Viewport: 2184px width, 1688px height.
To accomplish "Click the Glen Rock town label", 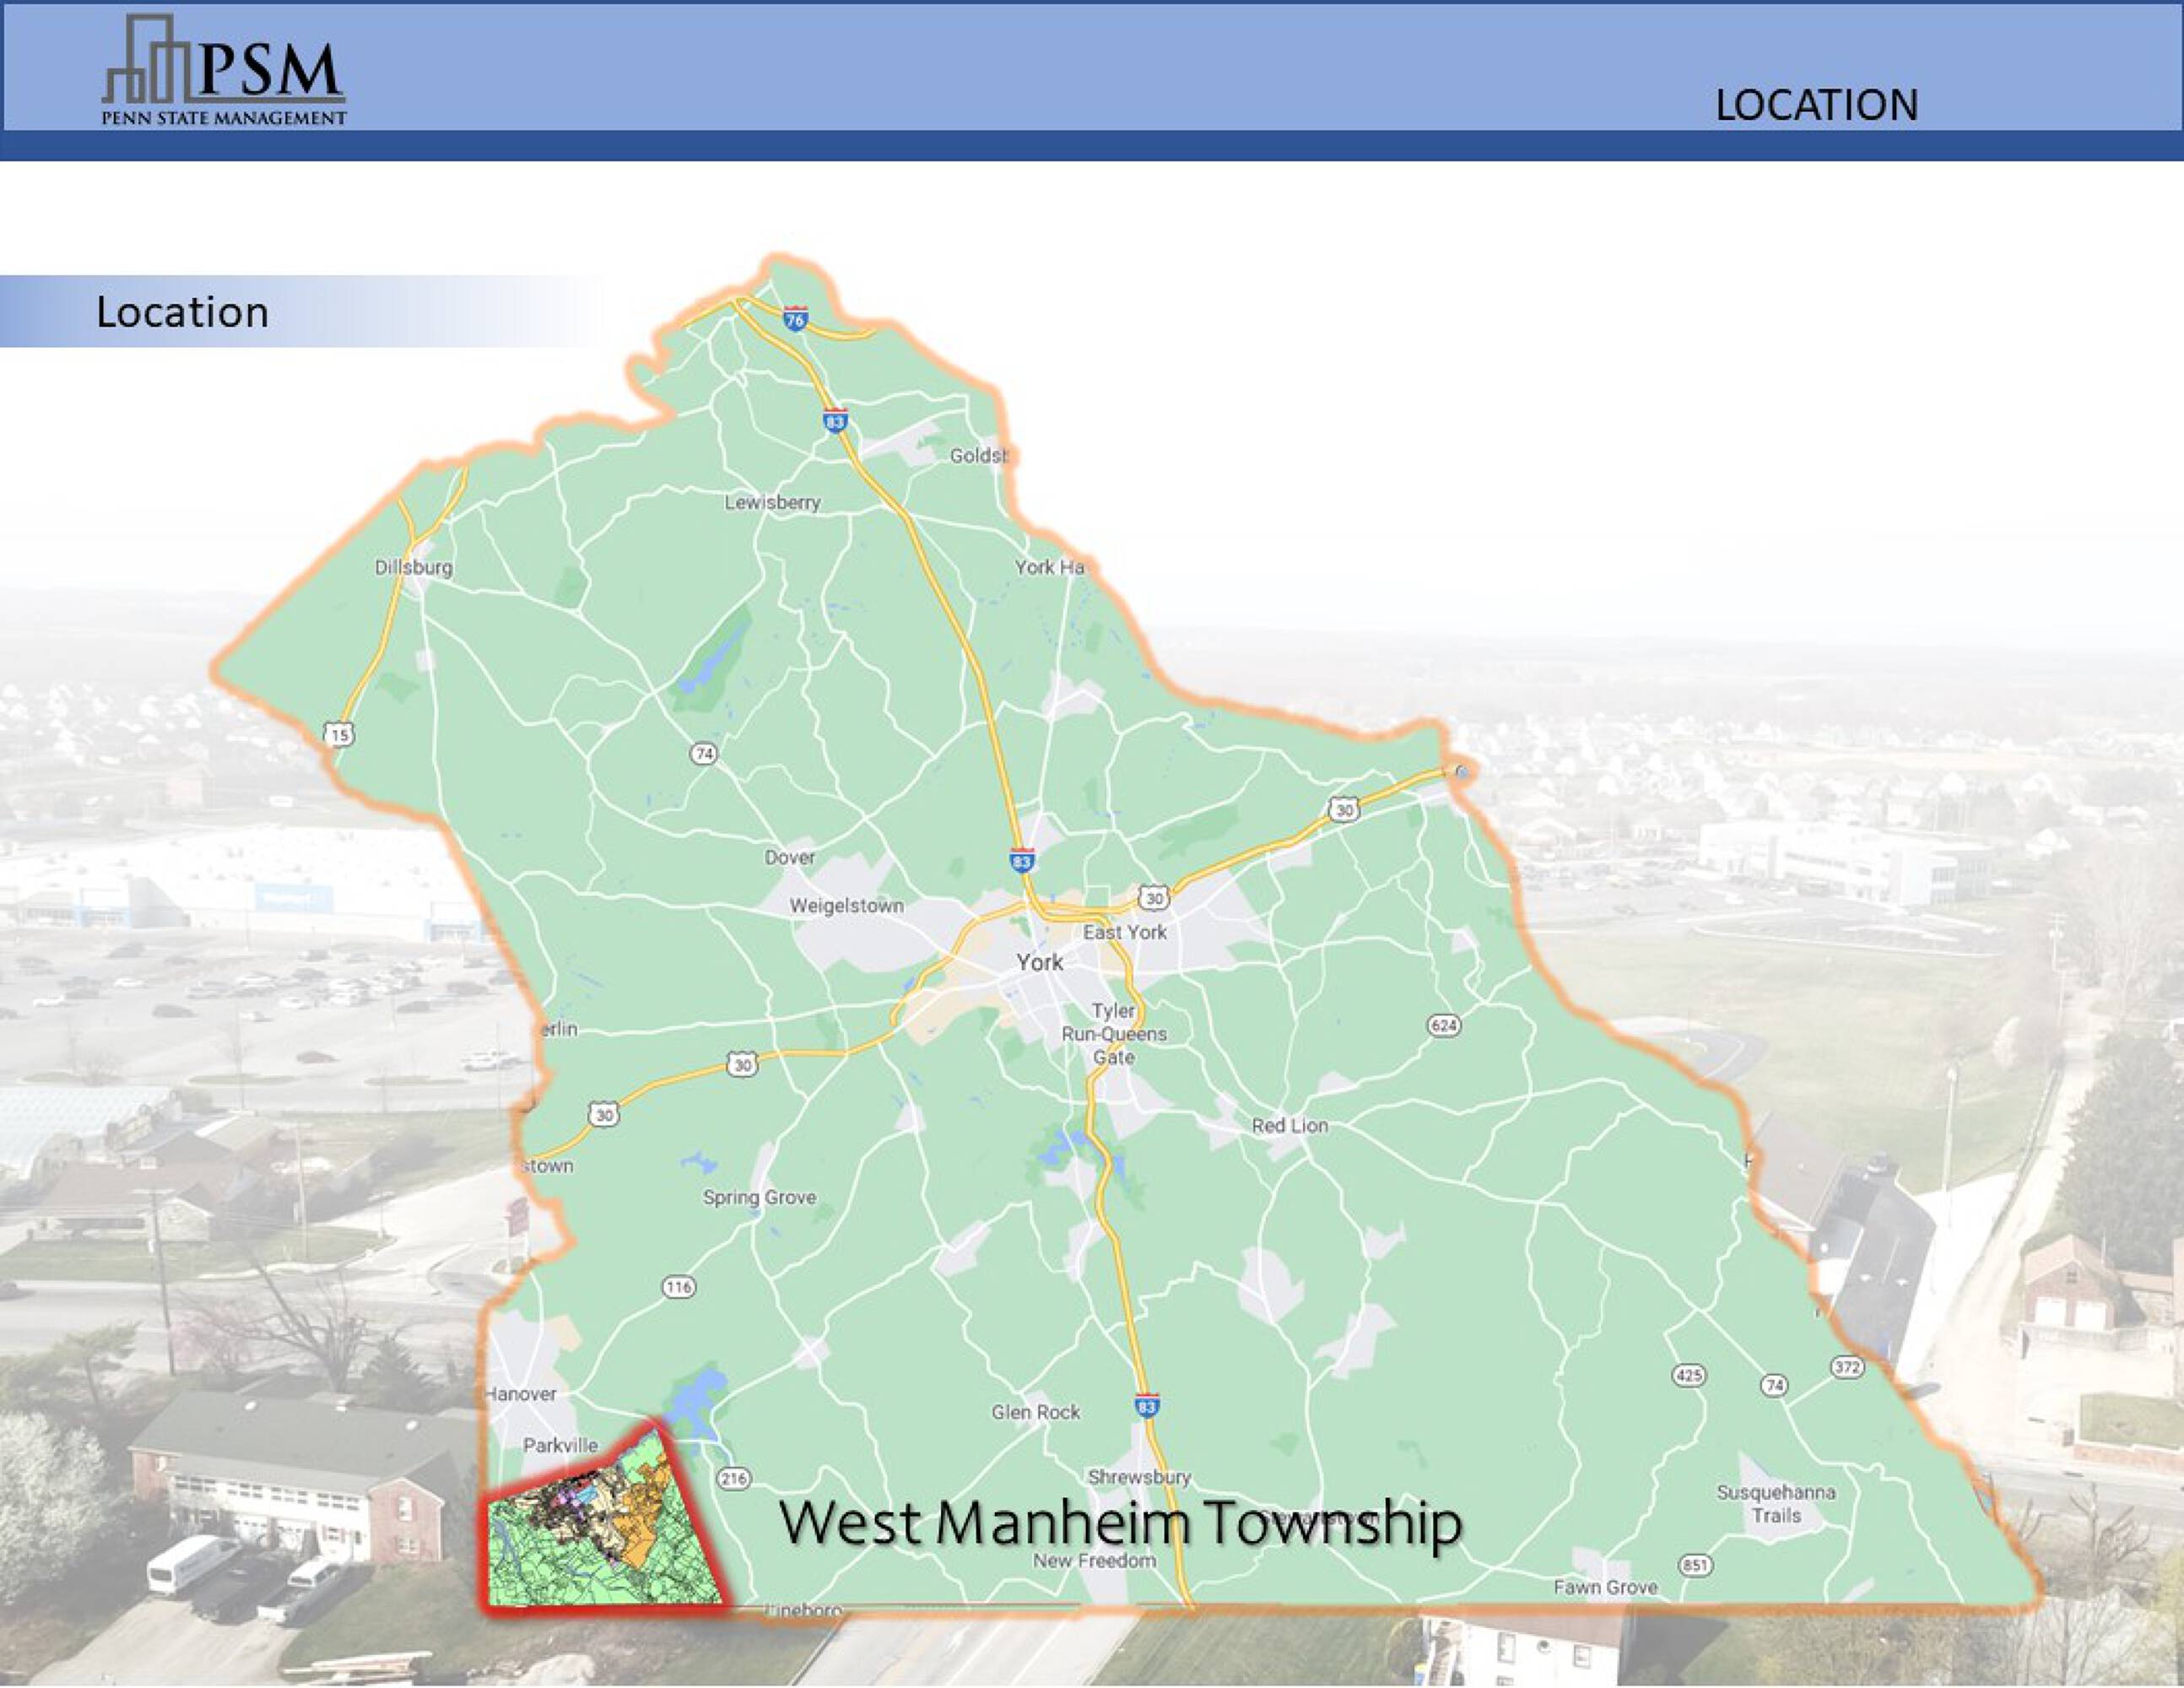I will pos(1036,1412).
